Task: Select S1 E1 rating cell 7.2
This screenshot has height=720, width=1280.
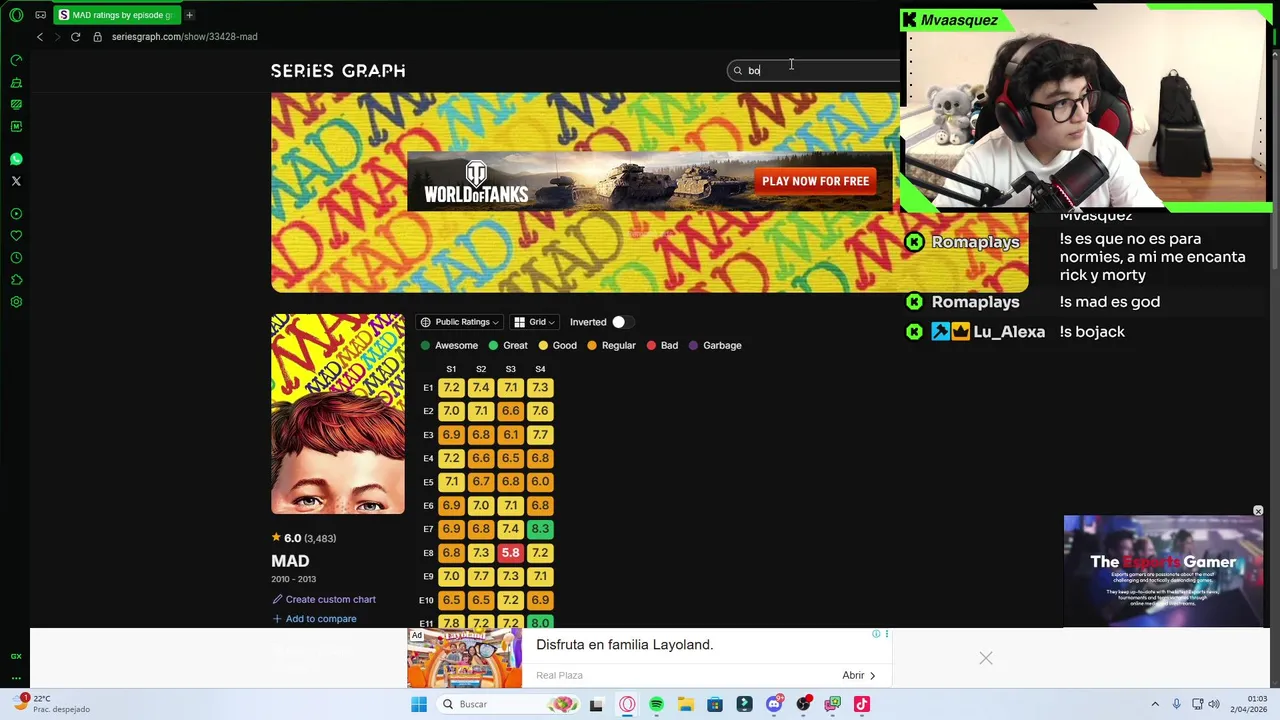Action: pos(451,388)
